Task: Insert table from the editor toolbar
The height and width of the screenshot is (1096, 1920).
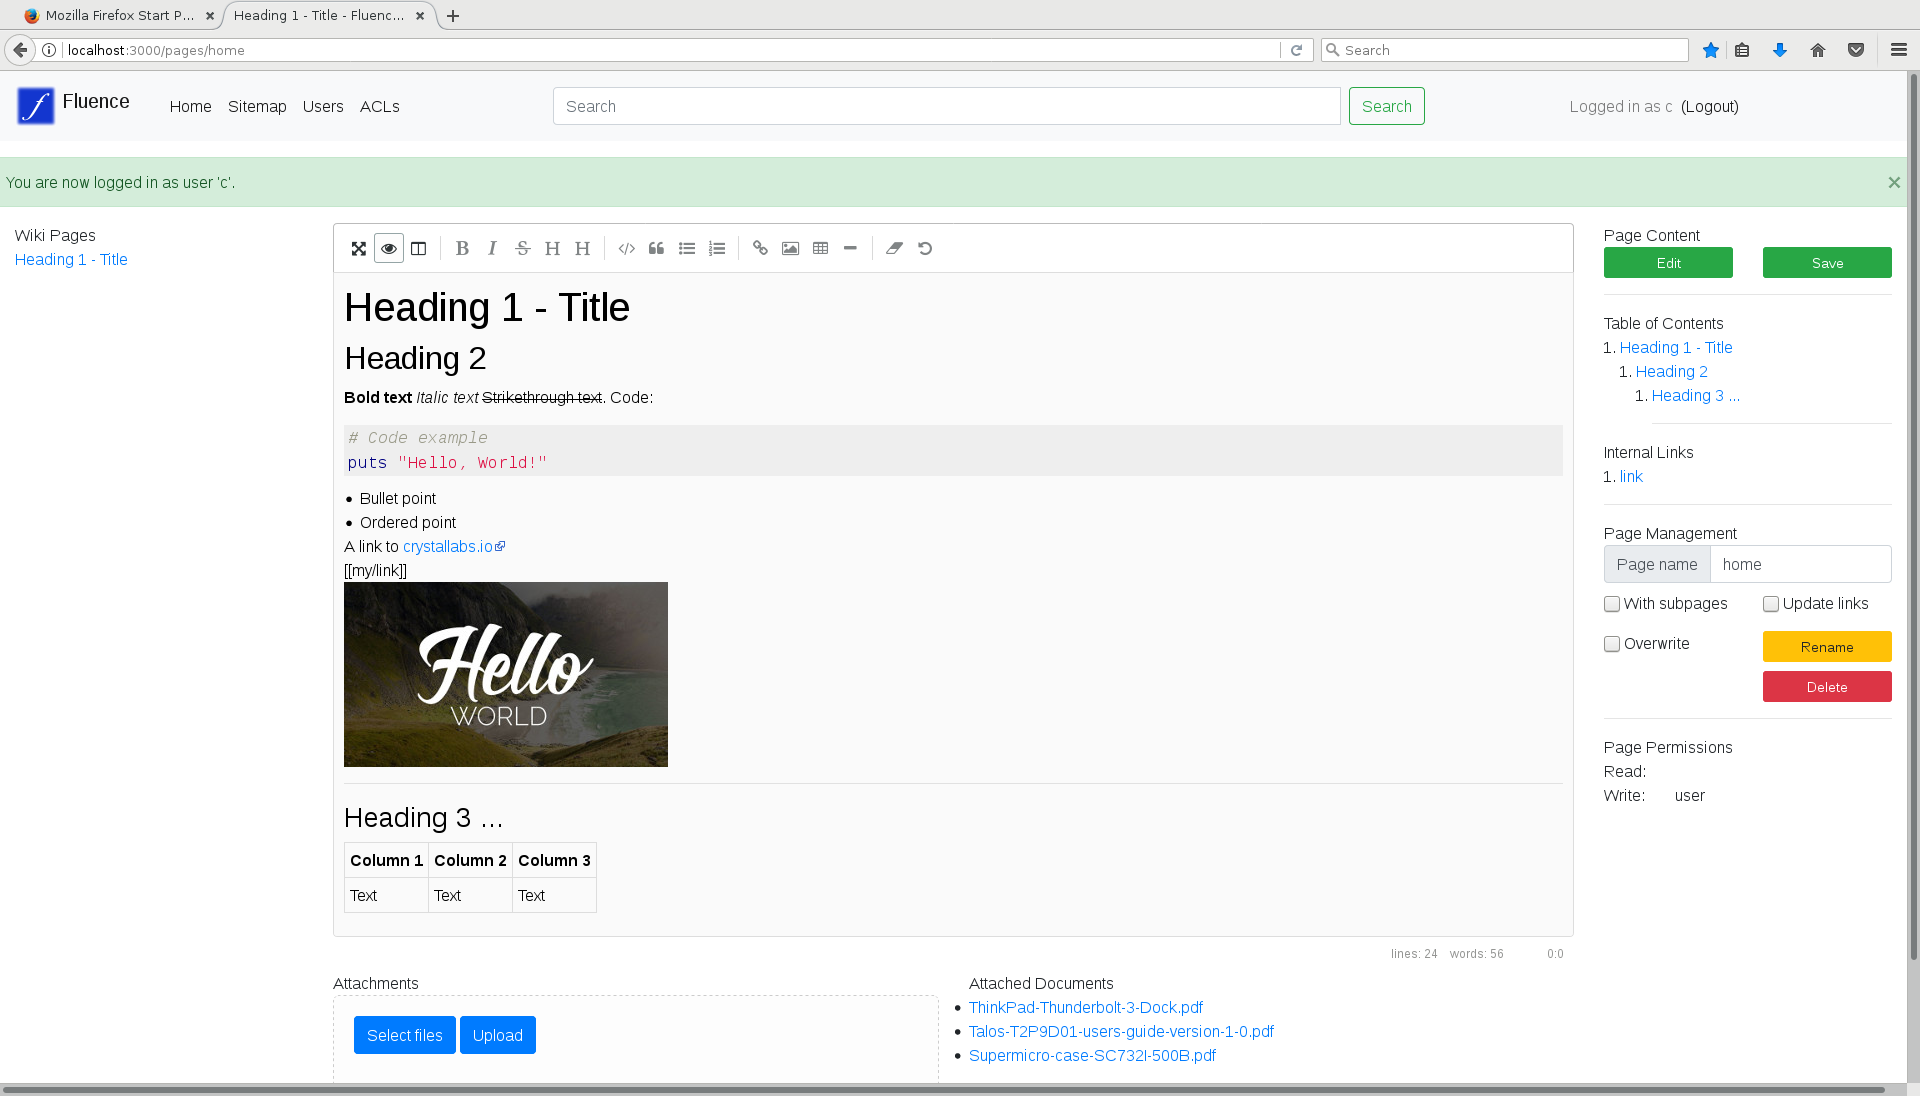Action: tap(821, 249)
